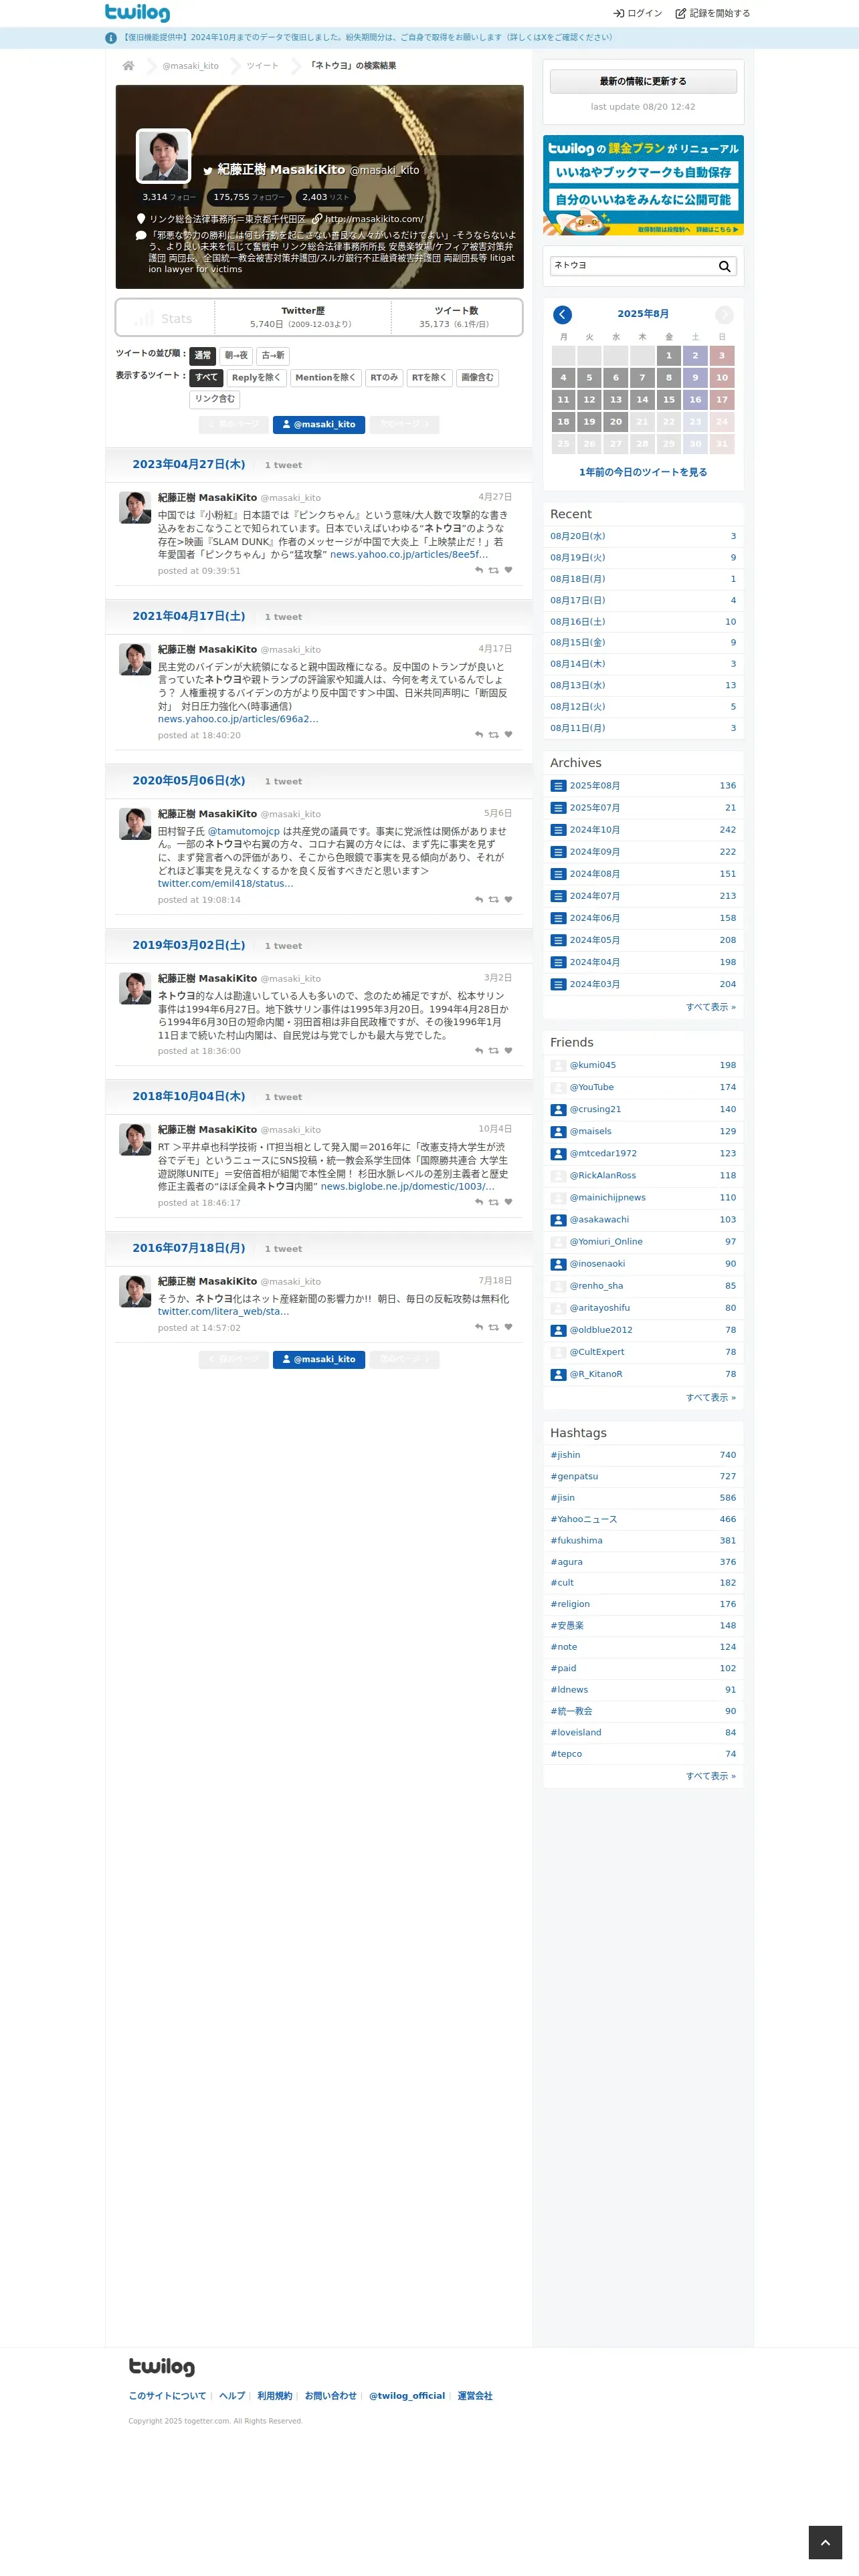Open the 2025年08月 archive list icon

click(x=558, y=786)
